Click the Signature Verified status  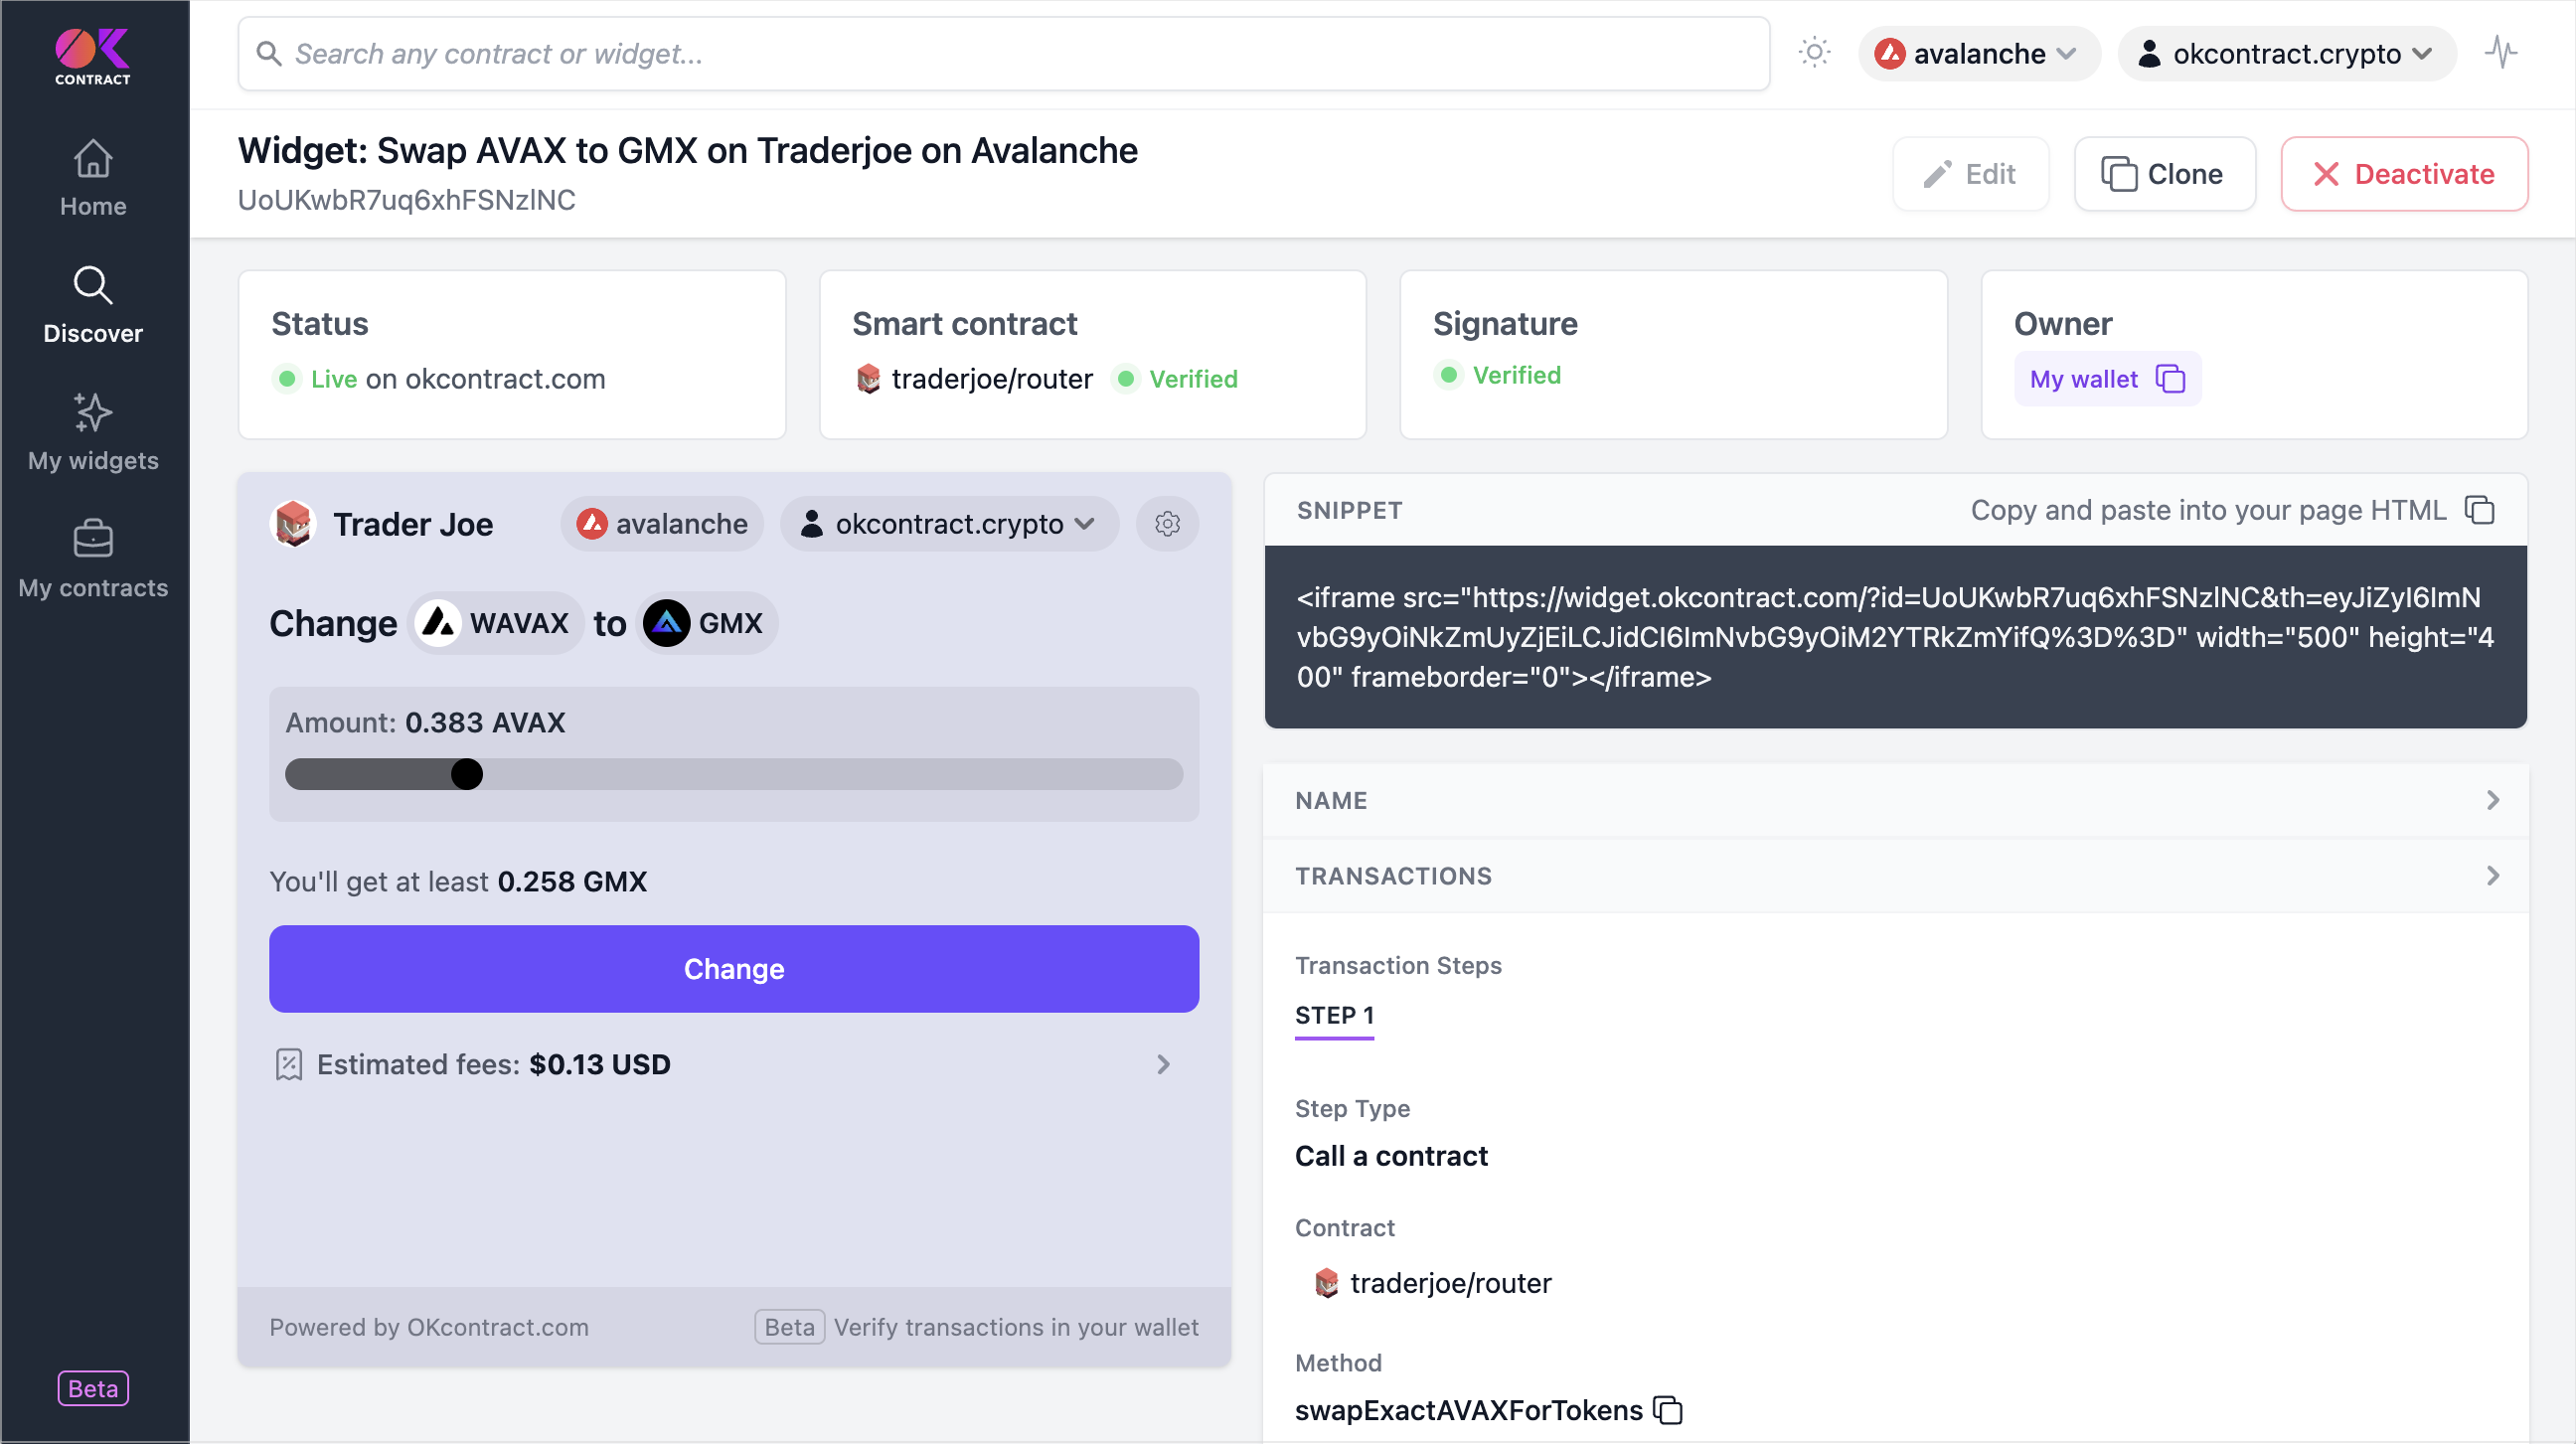(1498, 375)
